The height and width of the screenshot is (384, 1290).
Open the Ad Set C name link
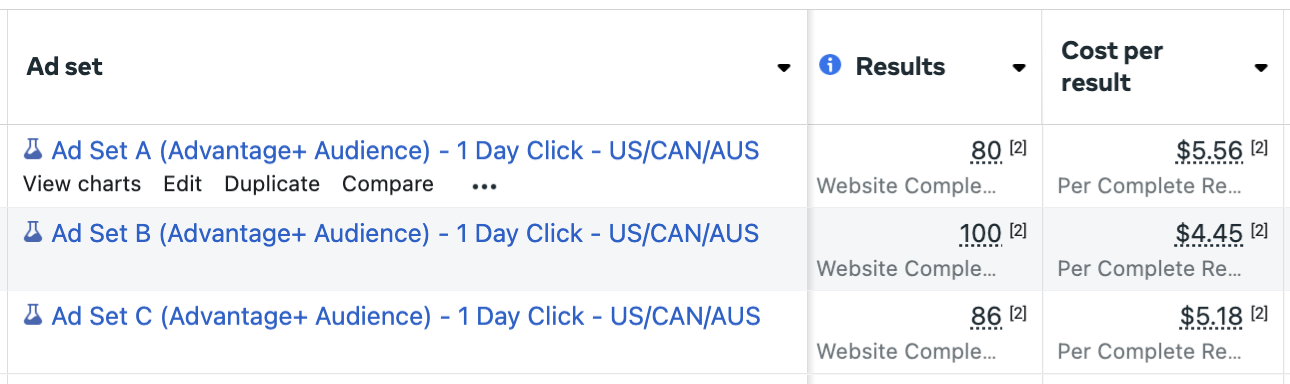pos(406,317)
